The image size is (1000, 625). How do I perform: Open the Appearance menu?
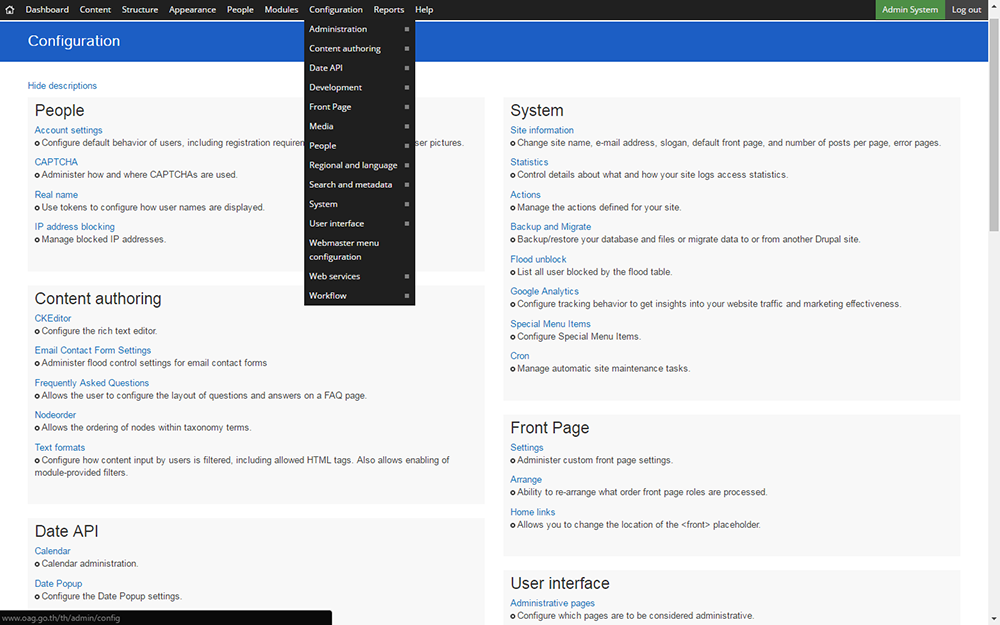pos(192,9)
